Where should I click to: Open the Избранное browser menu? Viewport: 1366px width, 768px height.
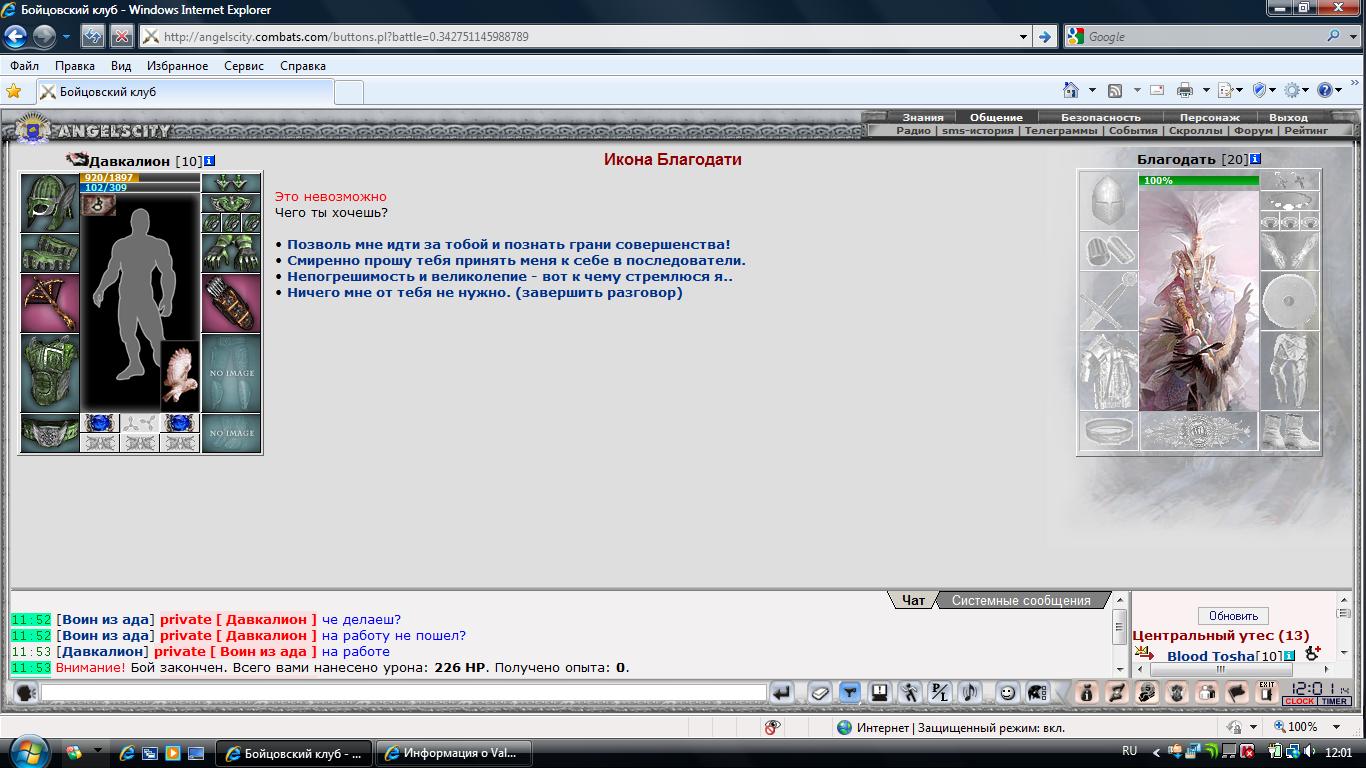coord(177,66)
